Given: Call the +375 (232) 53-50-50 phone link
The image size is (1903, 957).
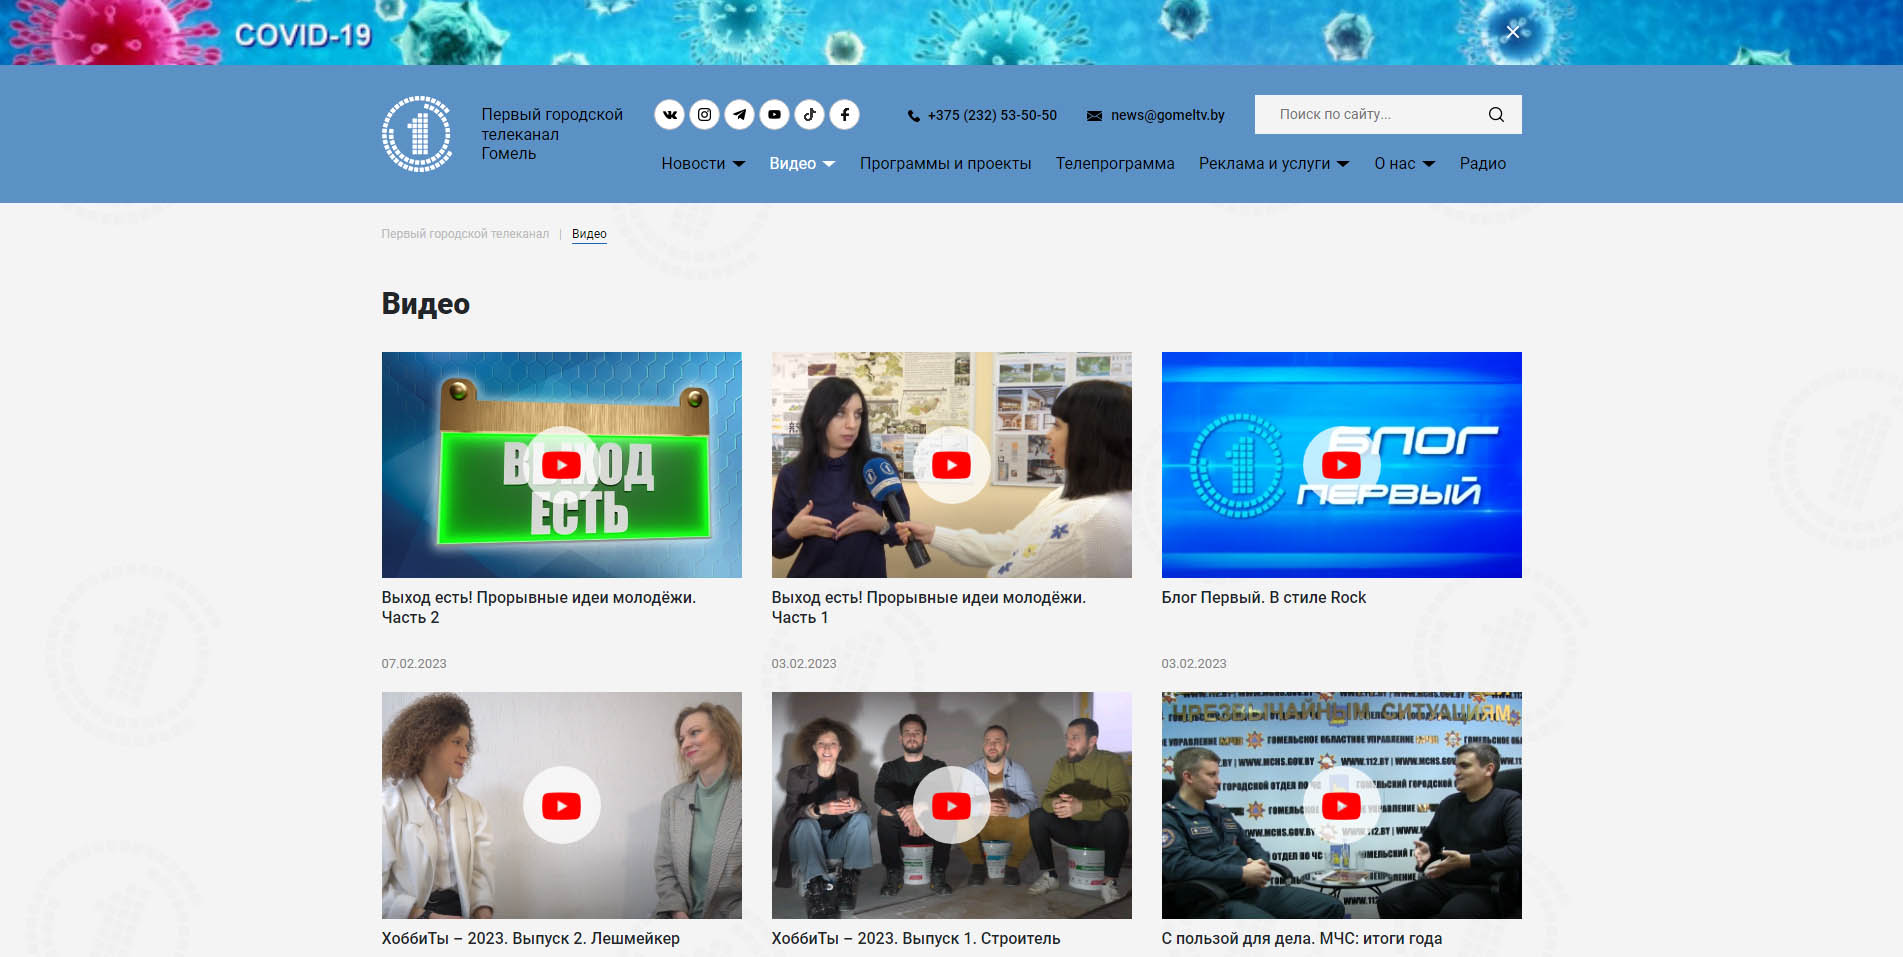Looking at the screenshot, I should 992,116.
